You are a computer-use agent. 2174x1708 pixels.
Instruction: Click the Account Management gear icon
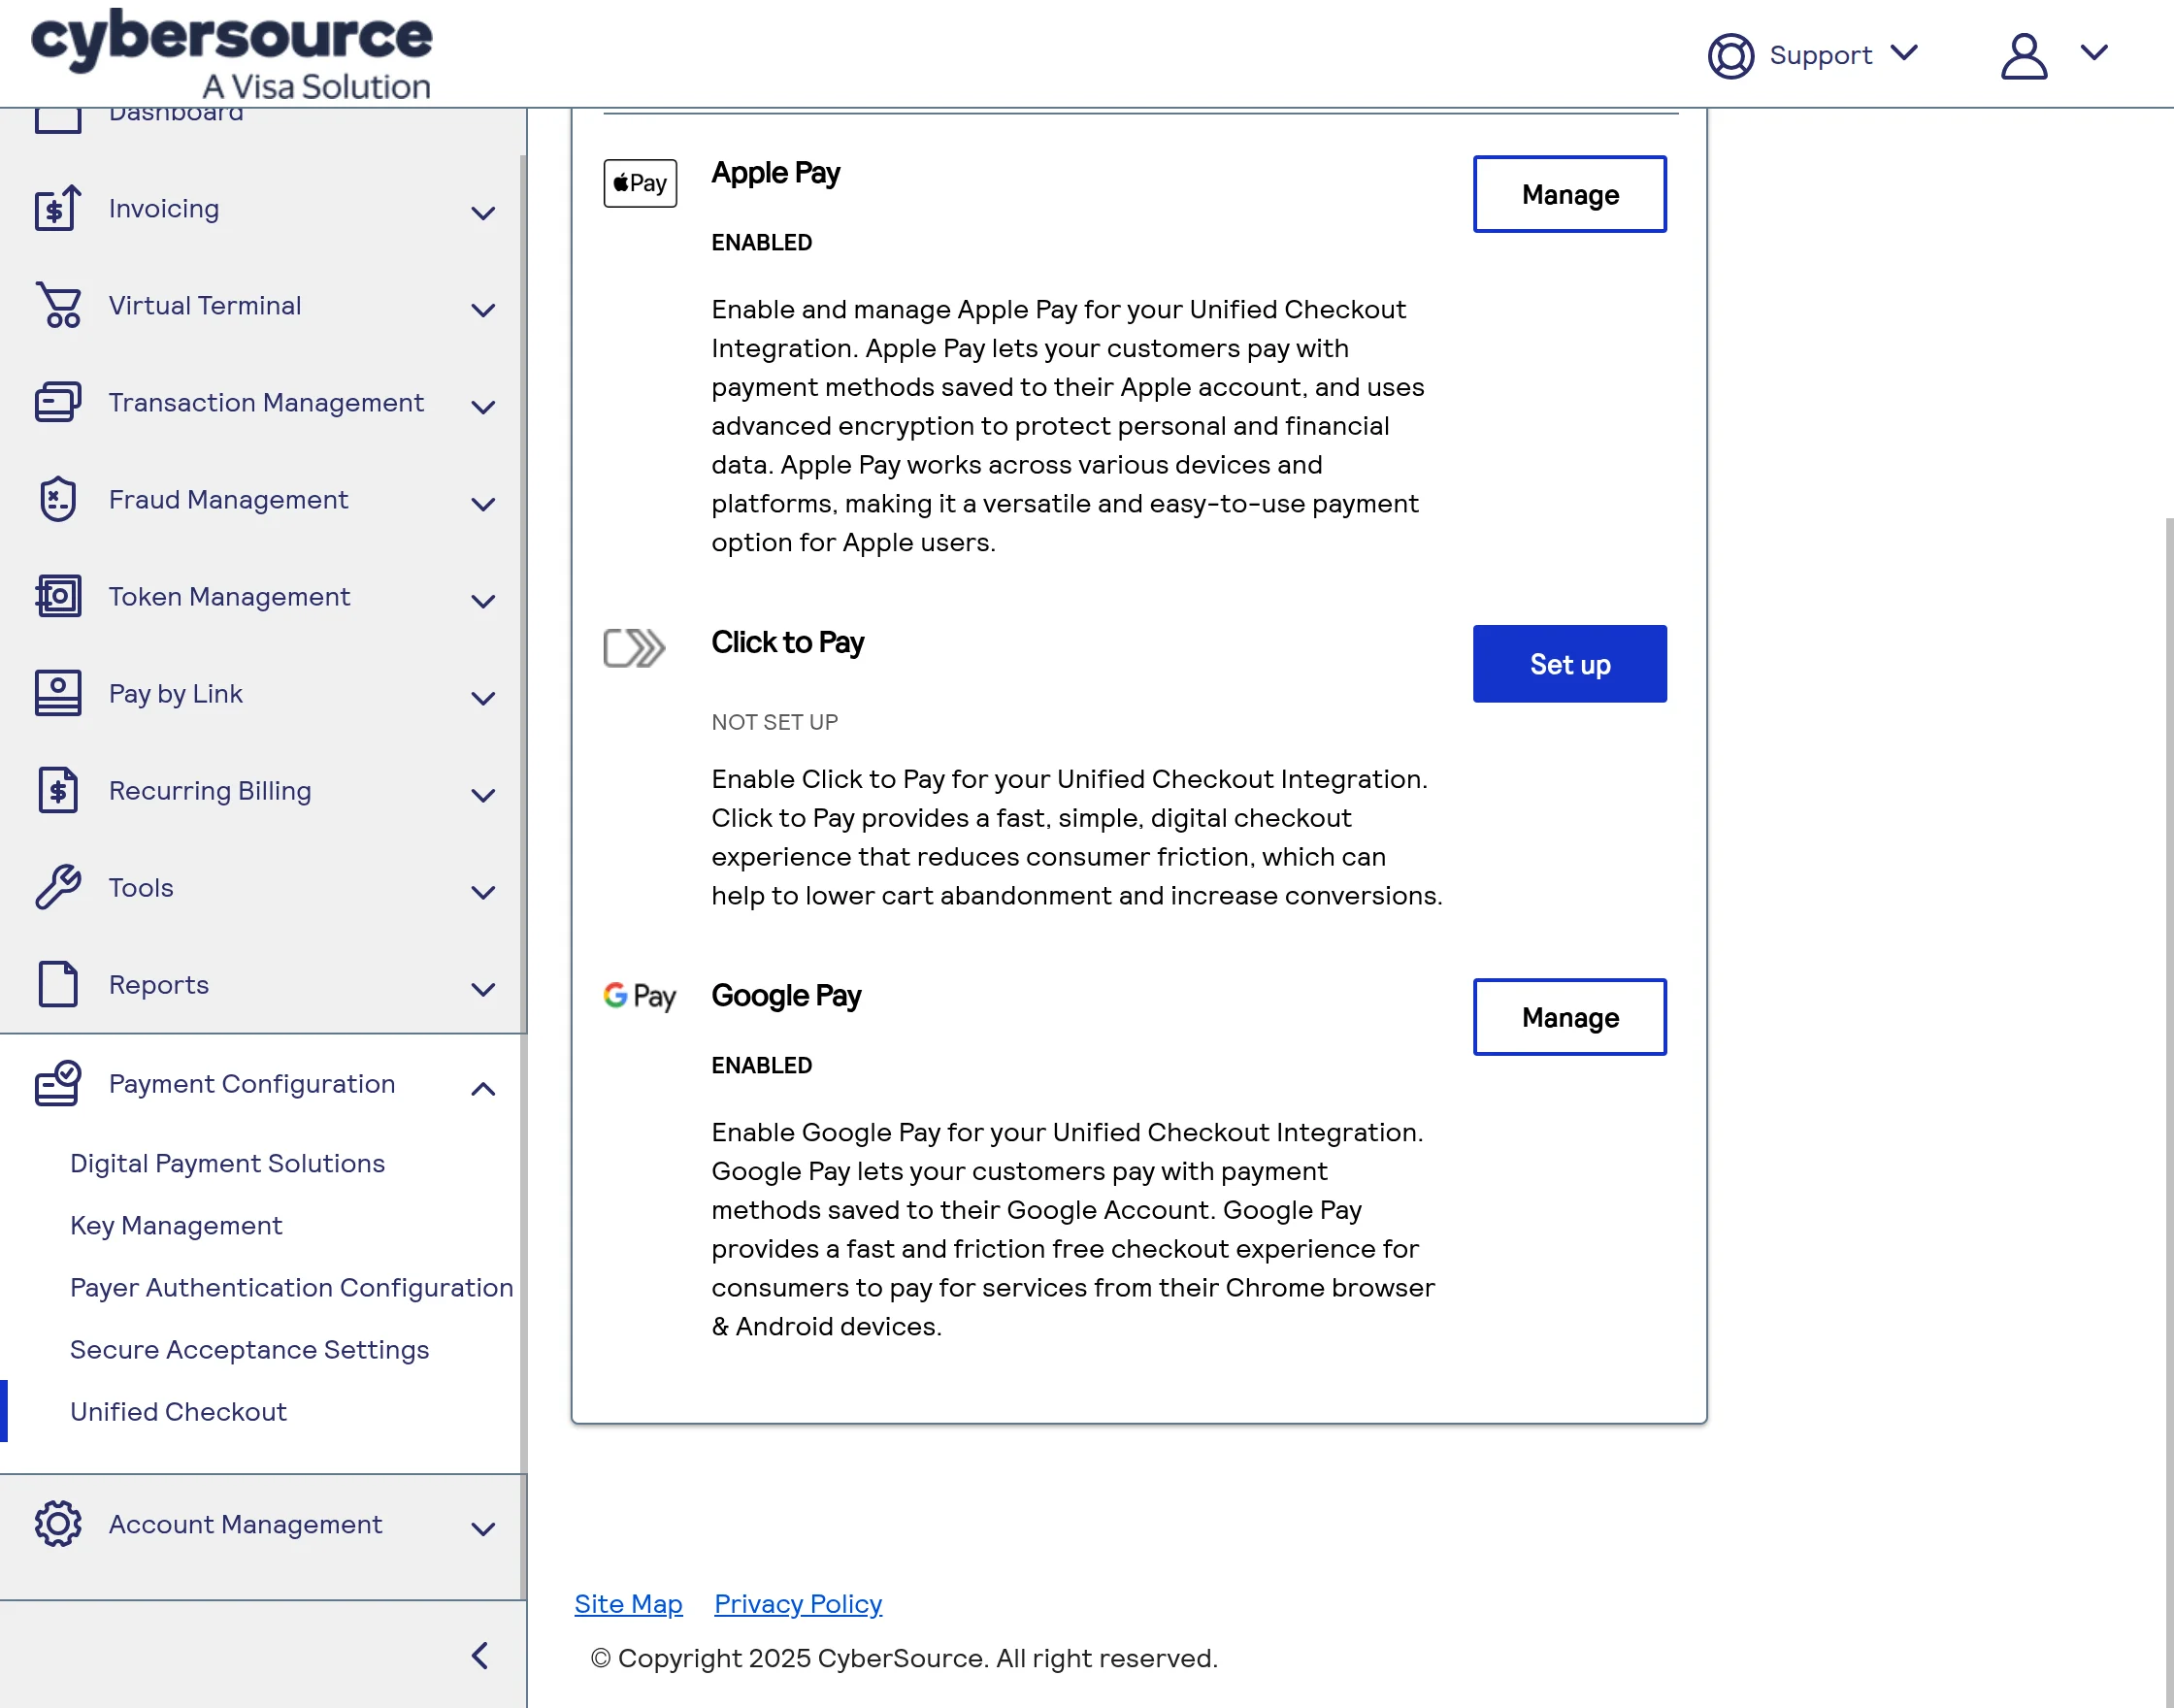coord(58,1524)
